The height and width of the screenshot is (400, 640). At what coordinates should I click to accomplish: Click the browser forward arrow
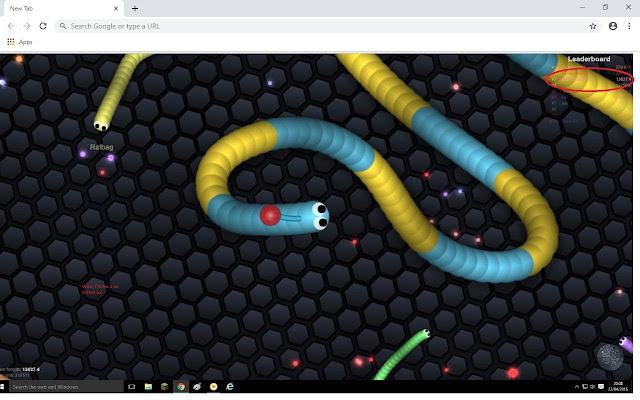pyautogui.click(x=27, y=26)
